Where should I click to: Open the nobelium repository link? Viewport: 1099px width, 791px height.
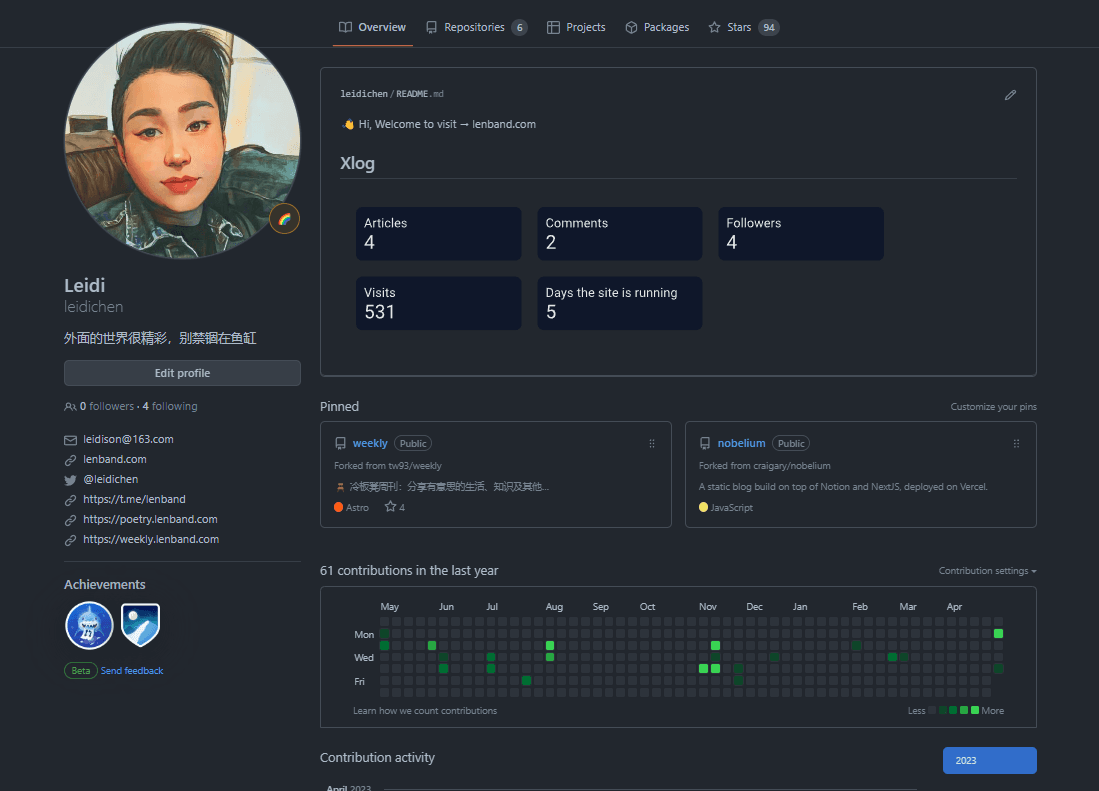point(741,443)
